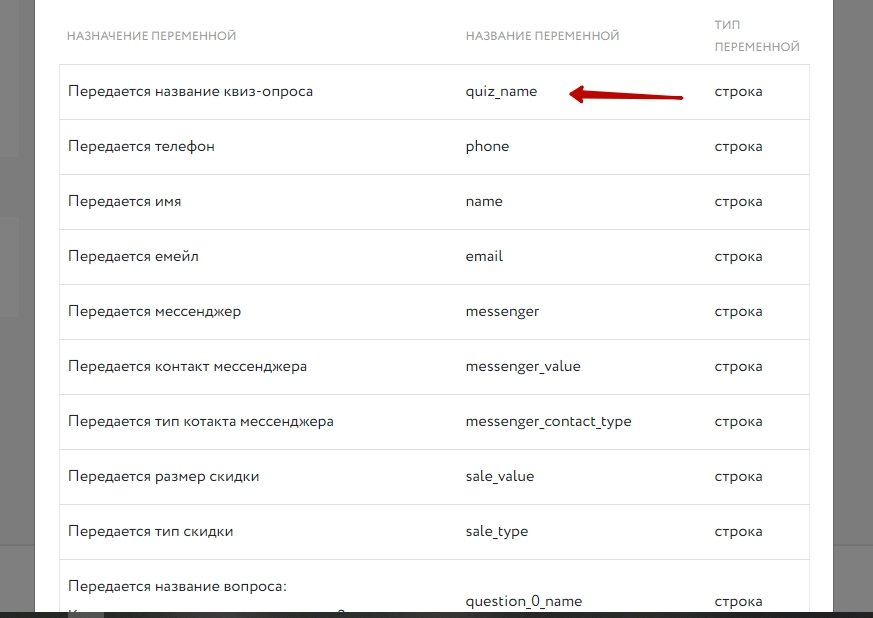This screenshot has height=618, width=873.
Task: Select the question_0_name variable name
Action: [524, 602]
